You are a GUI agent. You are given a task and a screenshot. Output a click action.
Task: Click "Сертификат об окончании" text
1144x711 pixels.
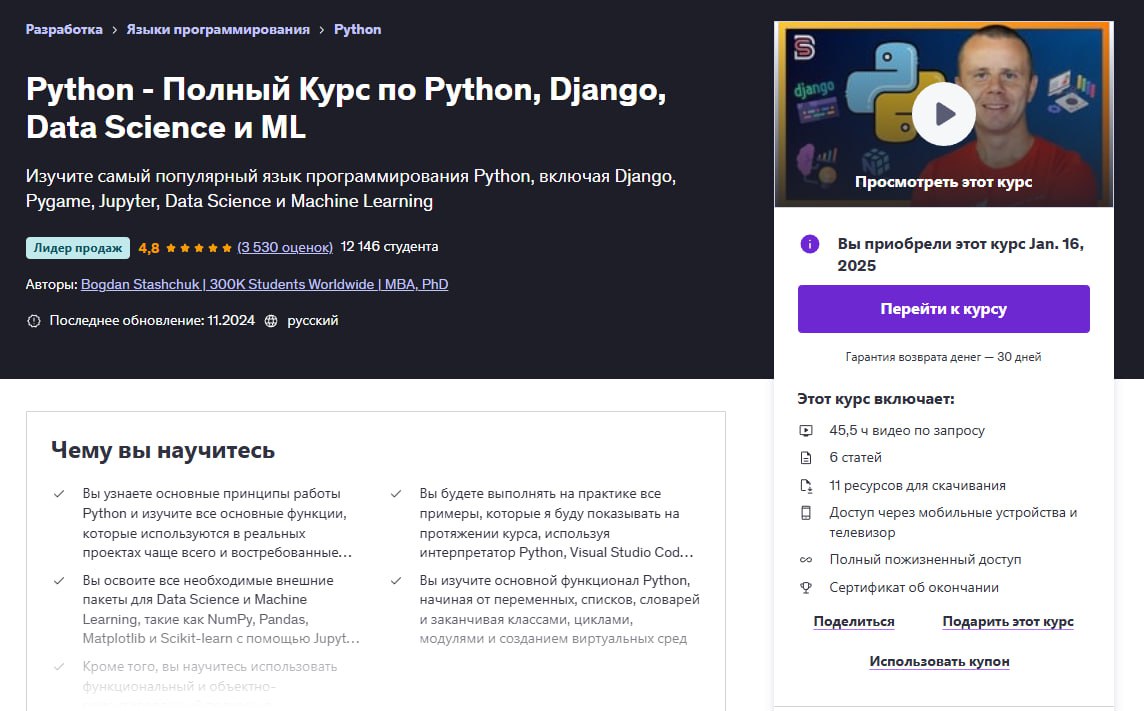coord(914,588)
